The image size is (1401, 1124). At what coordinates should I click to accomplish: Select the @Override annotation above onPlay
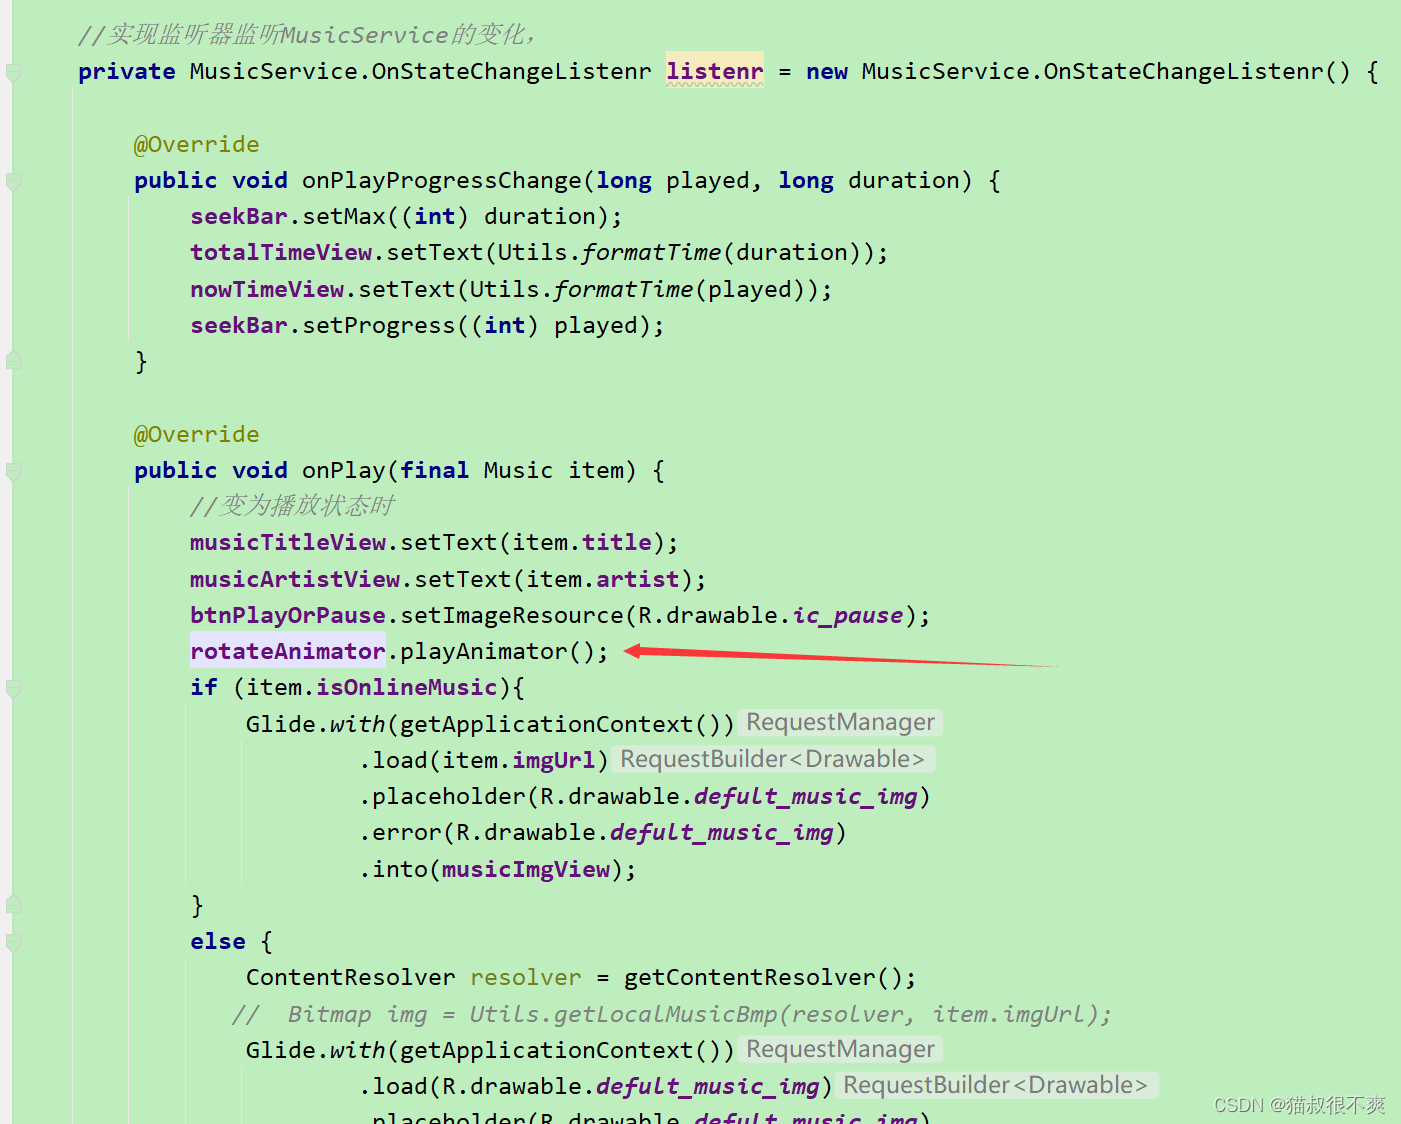[x=197, y=434]
